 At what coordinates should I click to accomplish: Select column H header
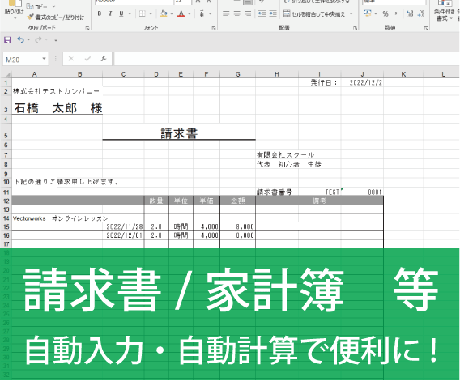(277, 74)
